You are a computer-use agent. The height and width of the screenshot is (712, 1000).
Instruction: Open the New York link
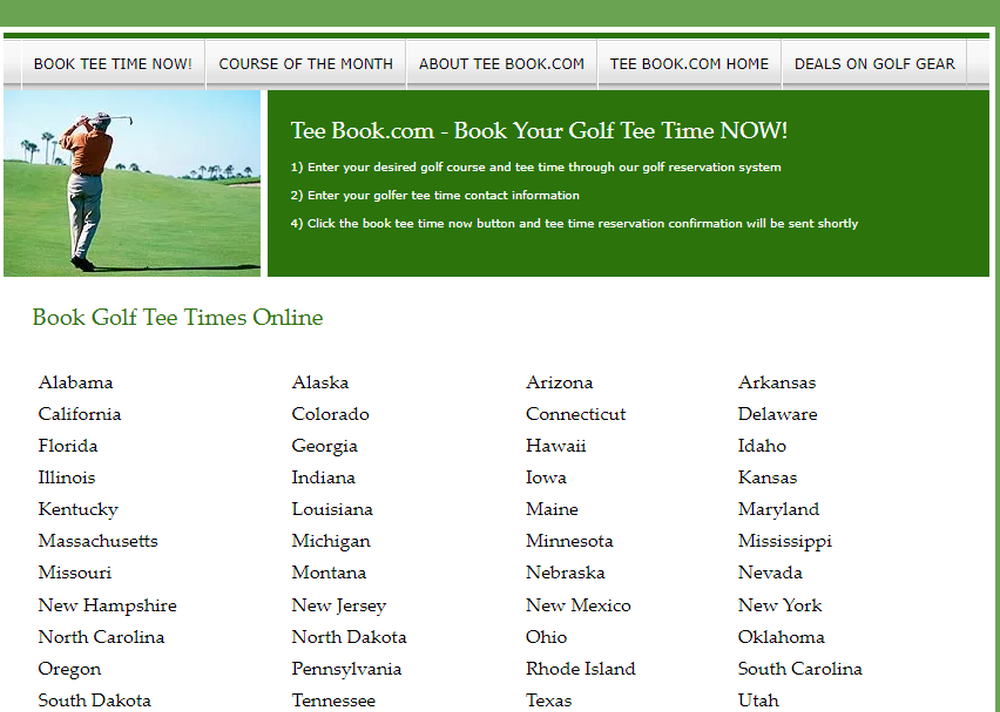[780, 605]
